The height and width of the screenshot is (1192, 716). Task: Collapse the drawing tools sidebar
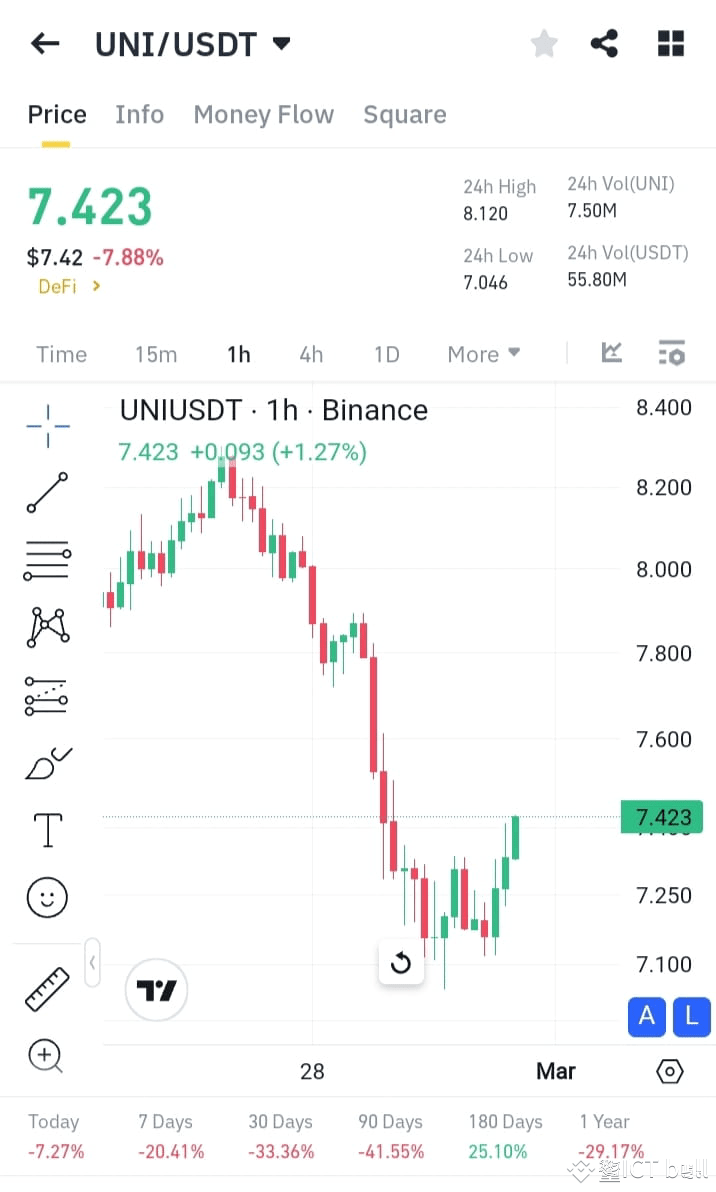92,961
